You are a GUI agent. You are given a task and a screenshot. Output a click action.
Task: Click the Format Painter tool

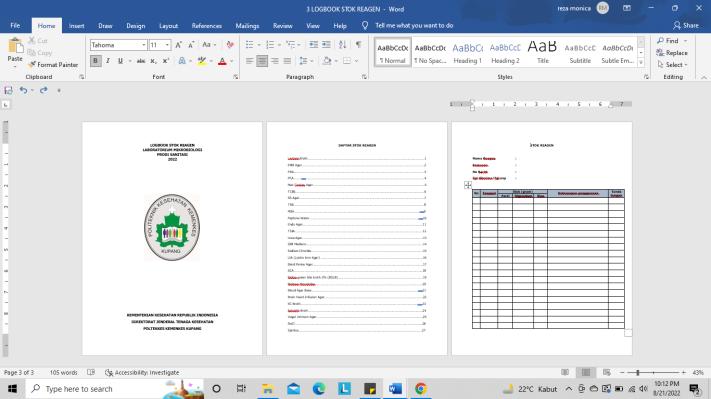[53, 65]
